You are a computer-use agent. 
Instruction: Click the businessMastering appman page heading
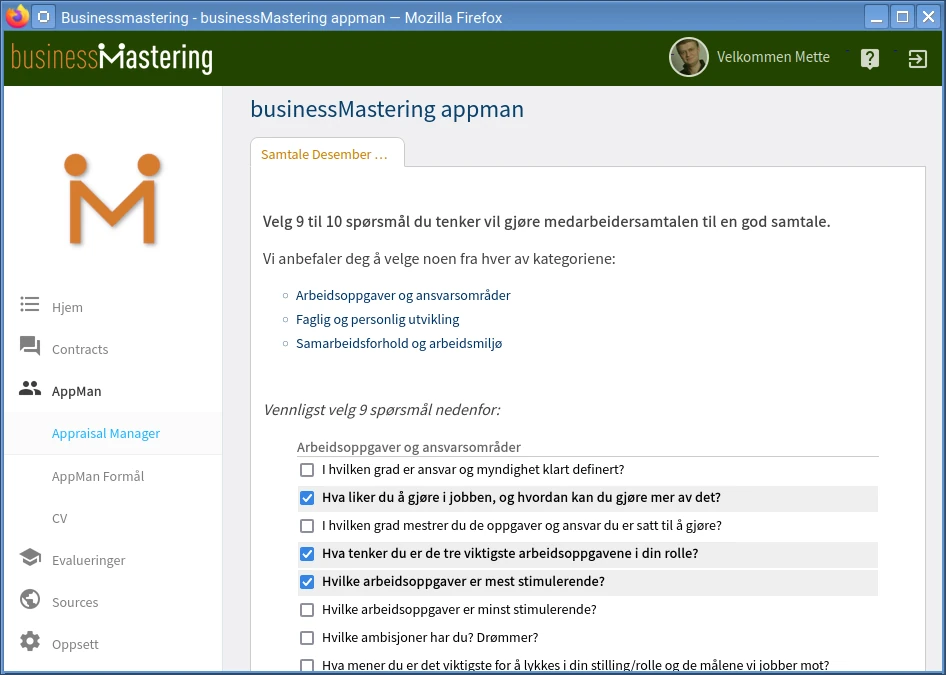click(x=387, y=110)
